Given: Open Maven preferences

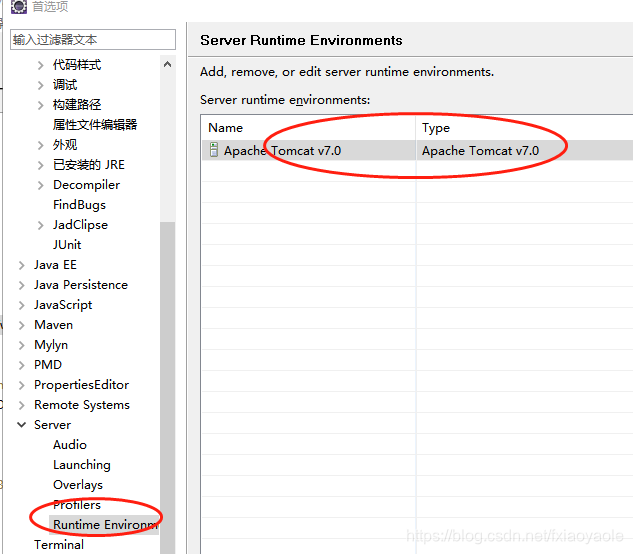Looking at the screenshot, I should (x=53, y=325).
